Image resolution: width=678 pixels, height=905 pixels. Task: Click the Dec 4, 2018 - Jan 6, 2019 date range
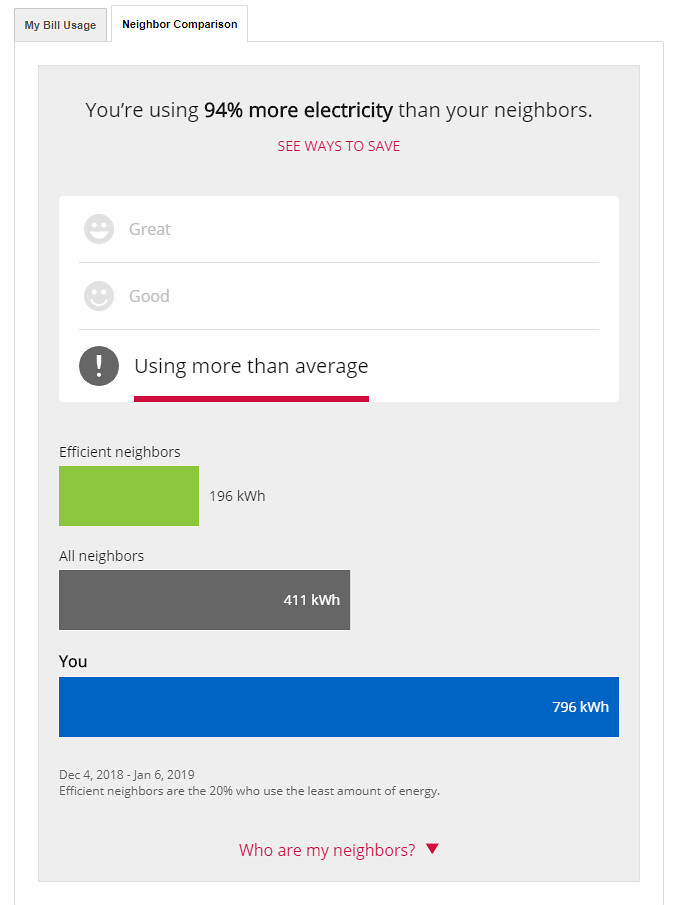(x=126, y=775)
